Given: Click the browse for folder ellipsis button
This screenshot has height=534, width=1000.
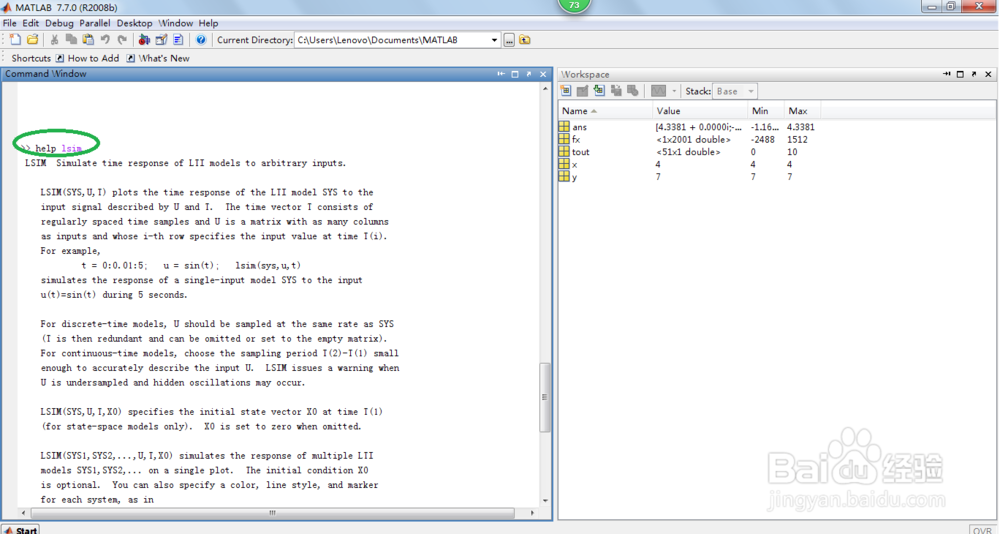Looking at the screenshot, I should coord(509,40).
